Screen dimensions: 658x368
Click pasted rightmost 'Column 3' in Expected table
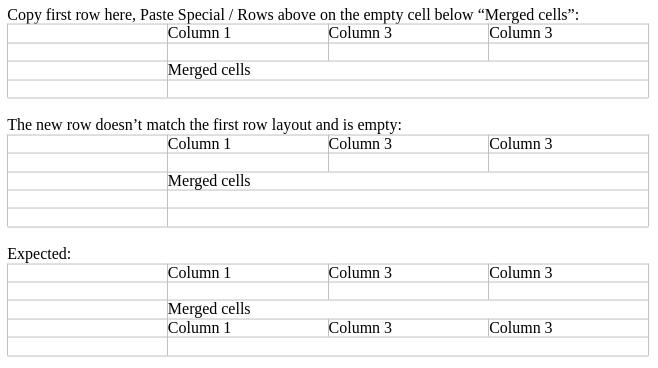[569, 328]
